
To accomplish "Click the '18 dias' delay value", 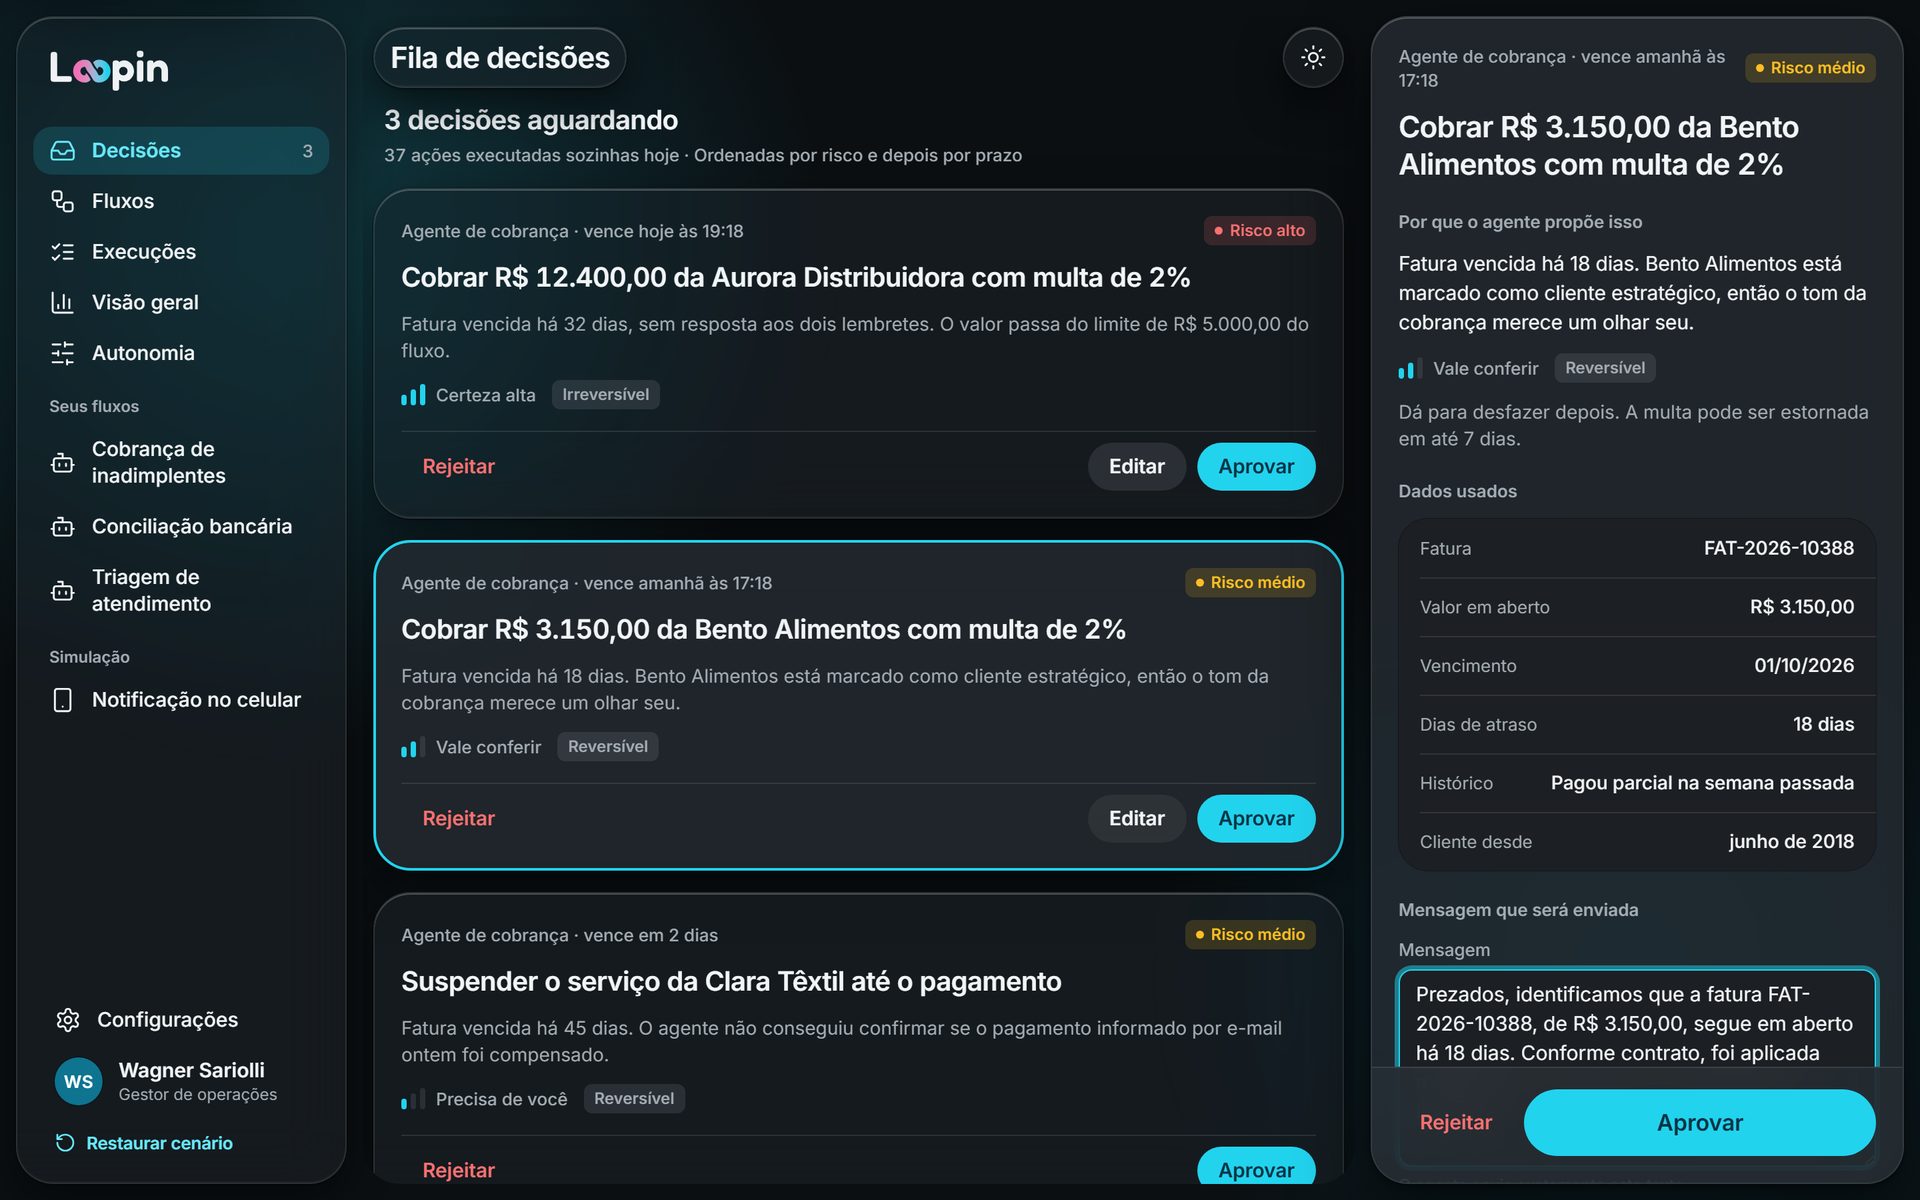I will coord(1823,724).
